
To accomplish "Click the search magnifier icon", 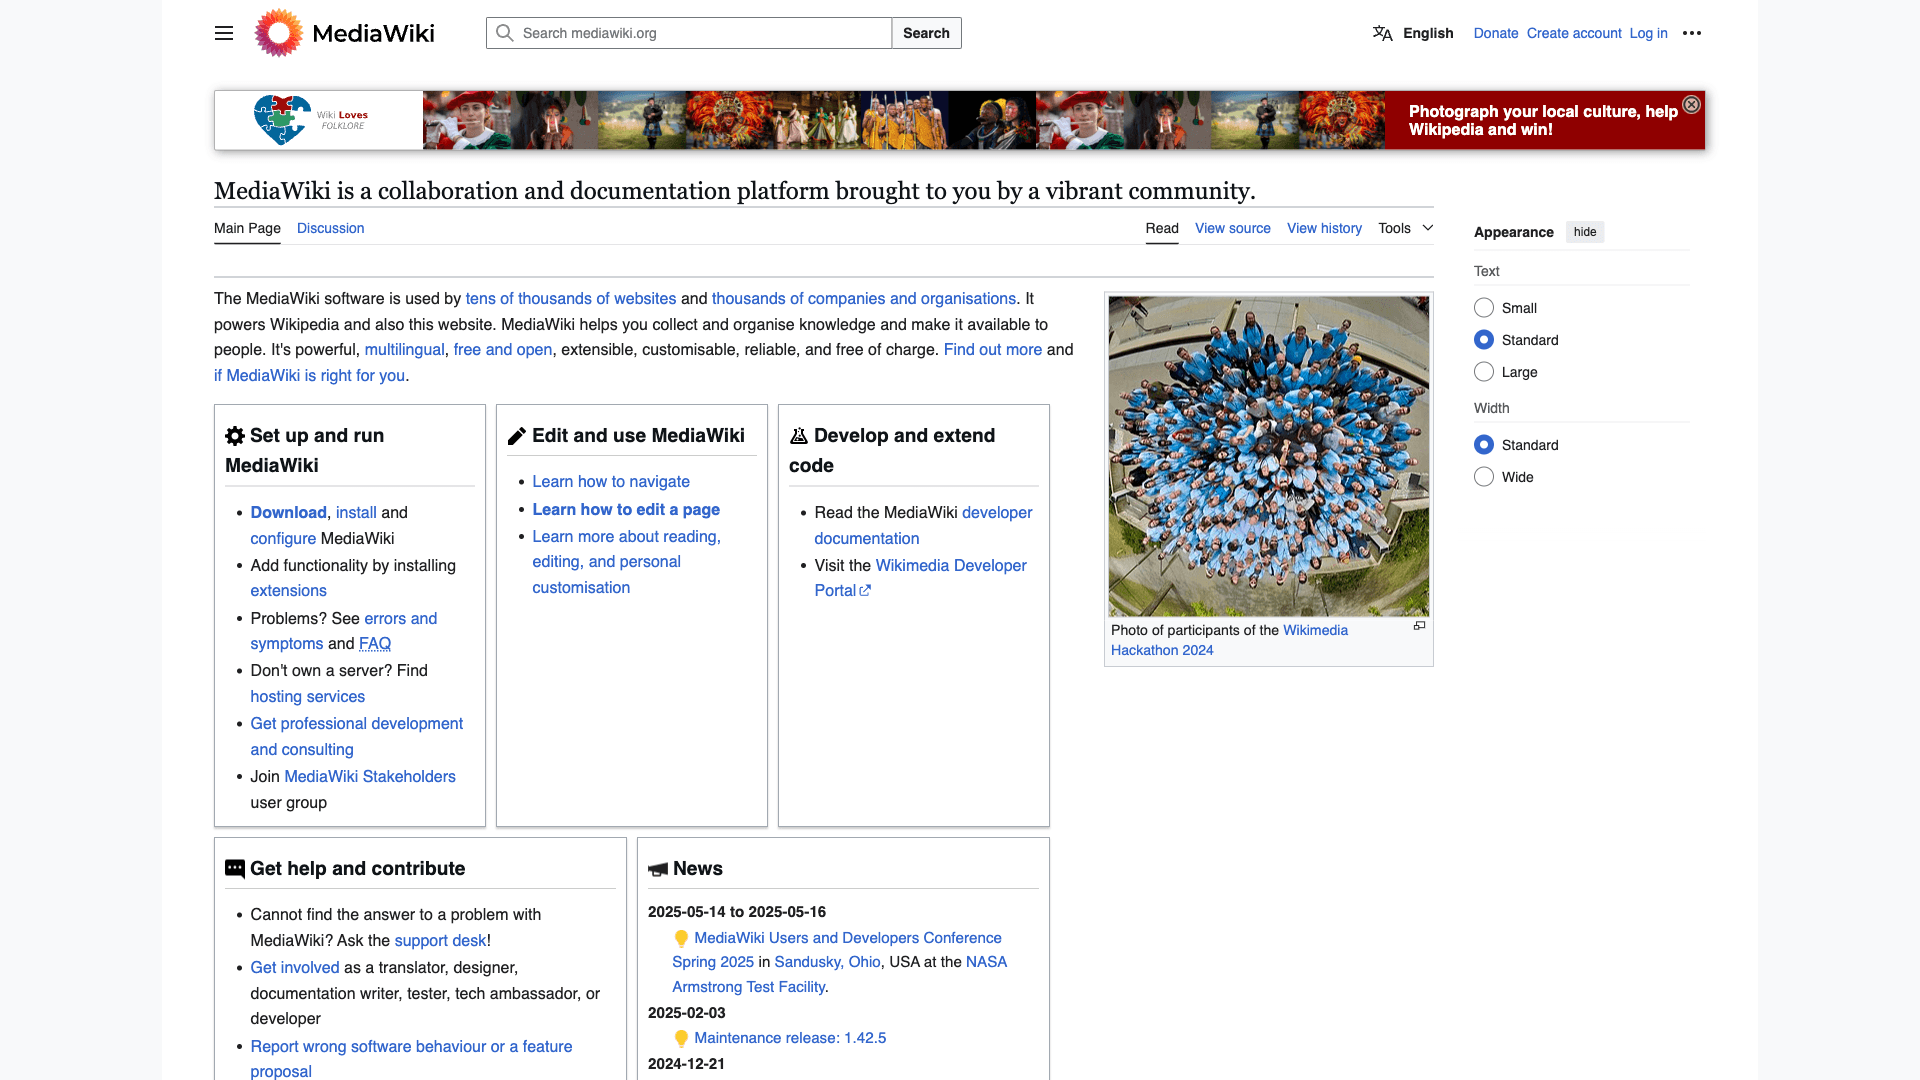I will point(505,33).
